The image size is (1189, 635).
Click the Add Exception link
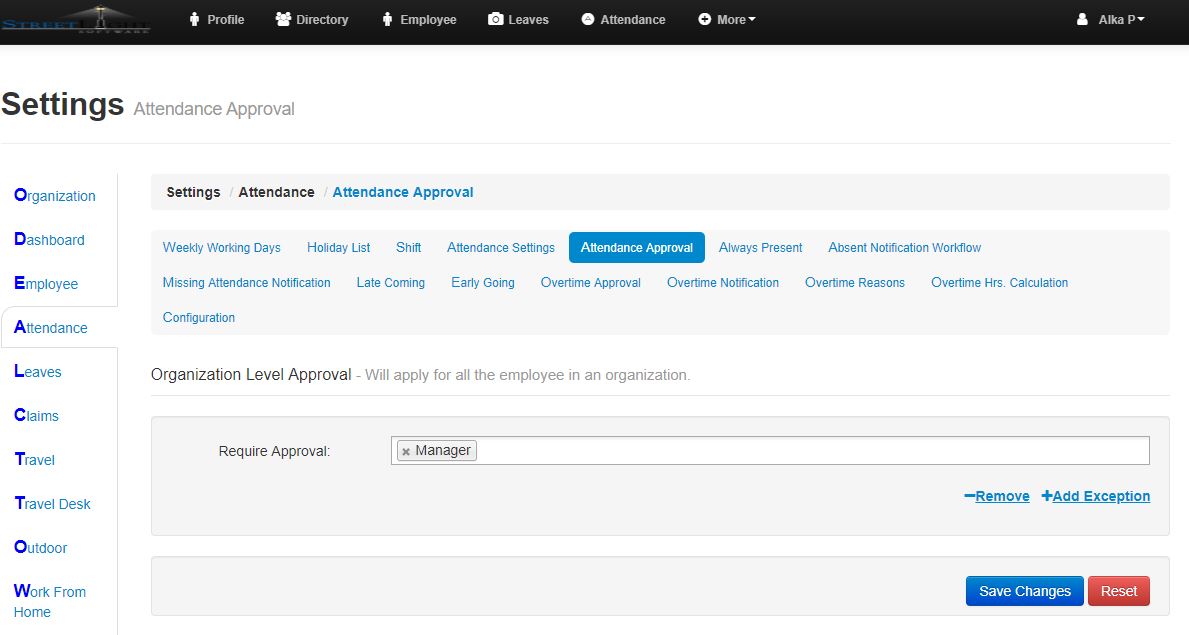pos(1096,496)
